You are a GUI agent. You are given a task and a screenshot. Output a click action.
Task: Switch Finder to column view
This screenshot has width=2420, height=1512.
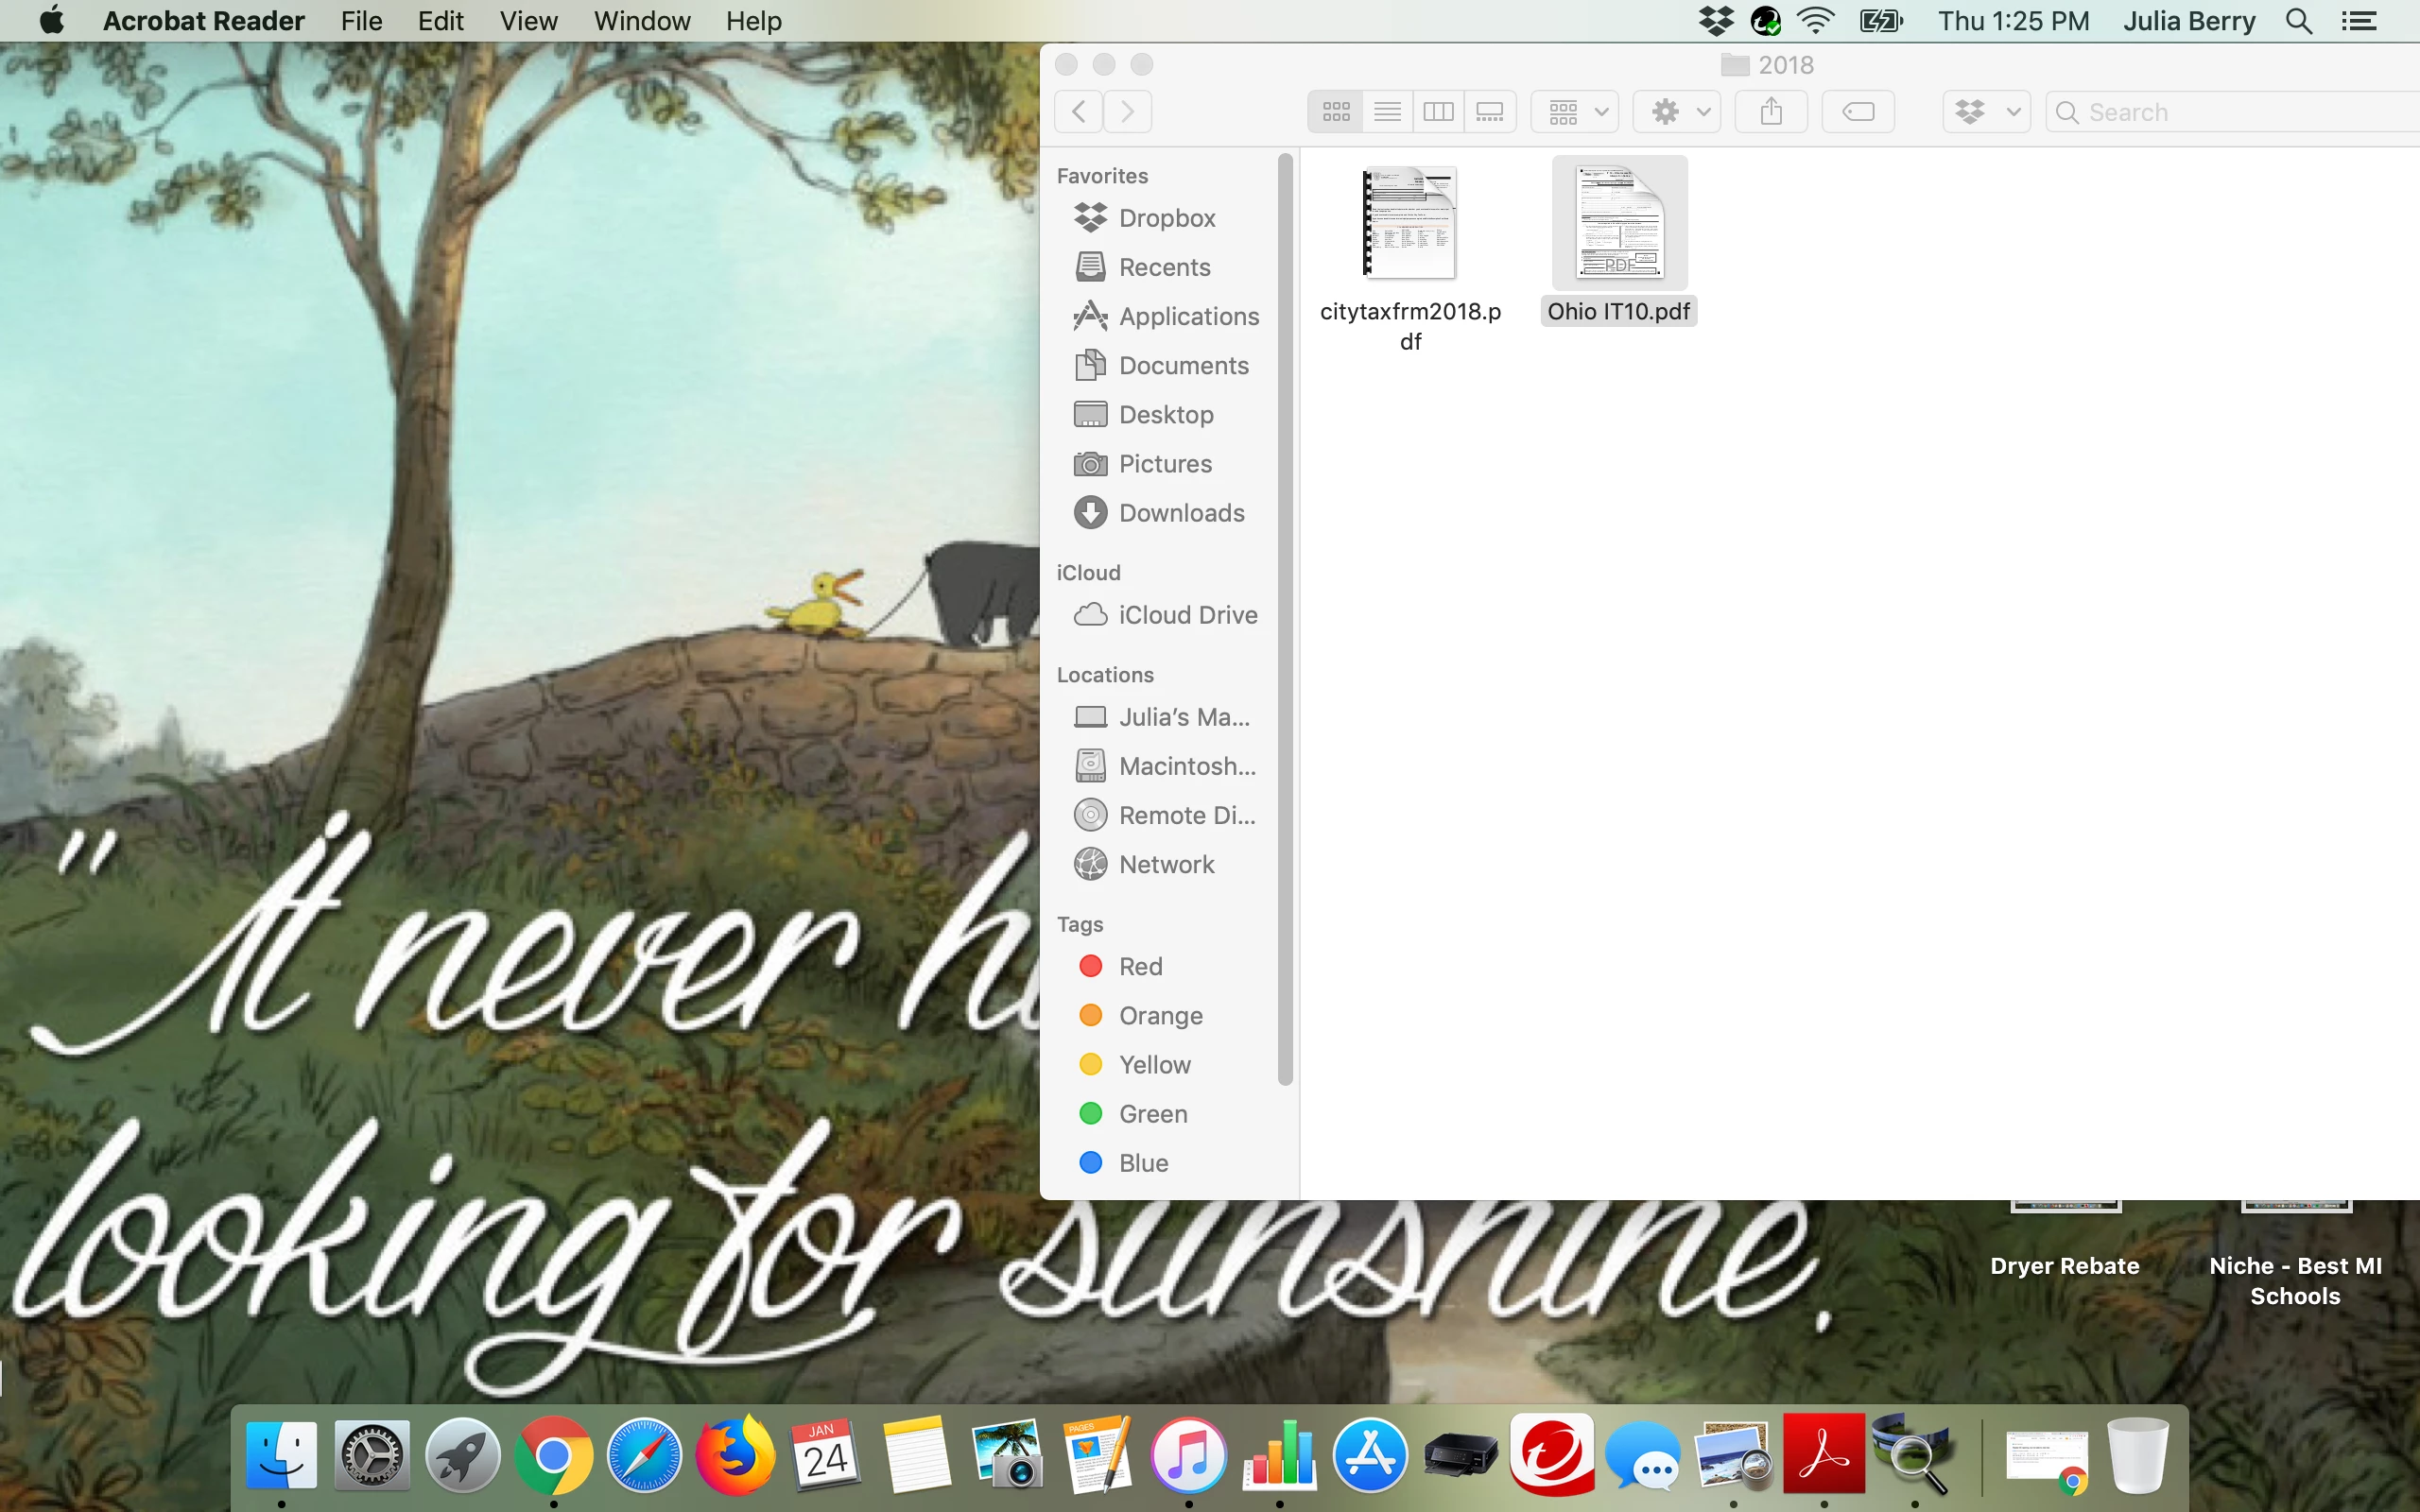click(x=1438, y=112)
